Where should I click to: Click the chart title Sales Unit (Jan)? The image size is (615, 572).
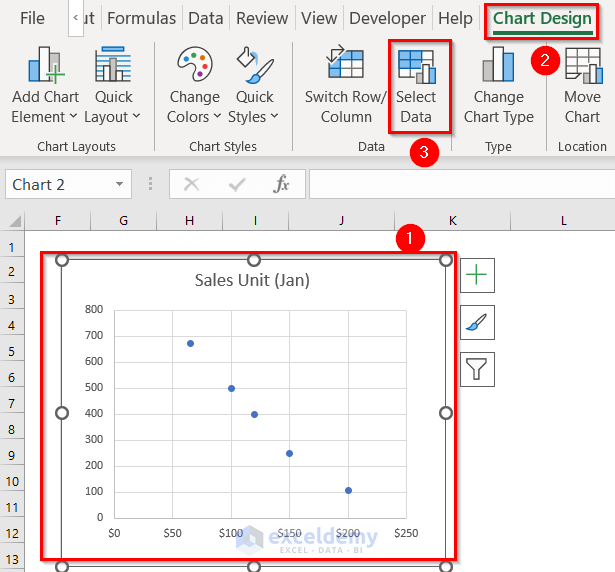[x=252, y=280]
